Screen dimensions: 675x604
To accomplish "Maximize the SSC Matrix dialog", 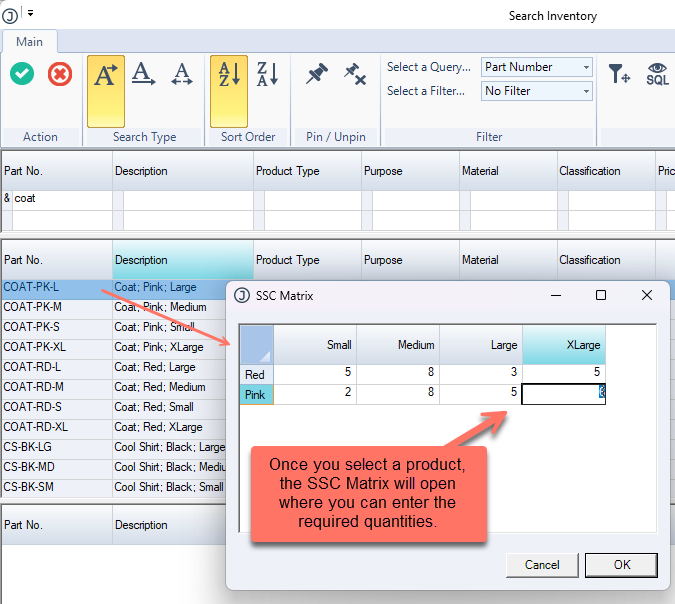I will tap(601, 295).
